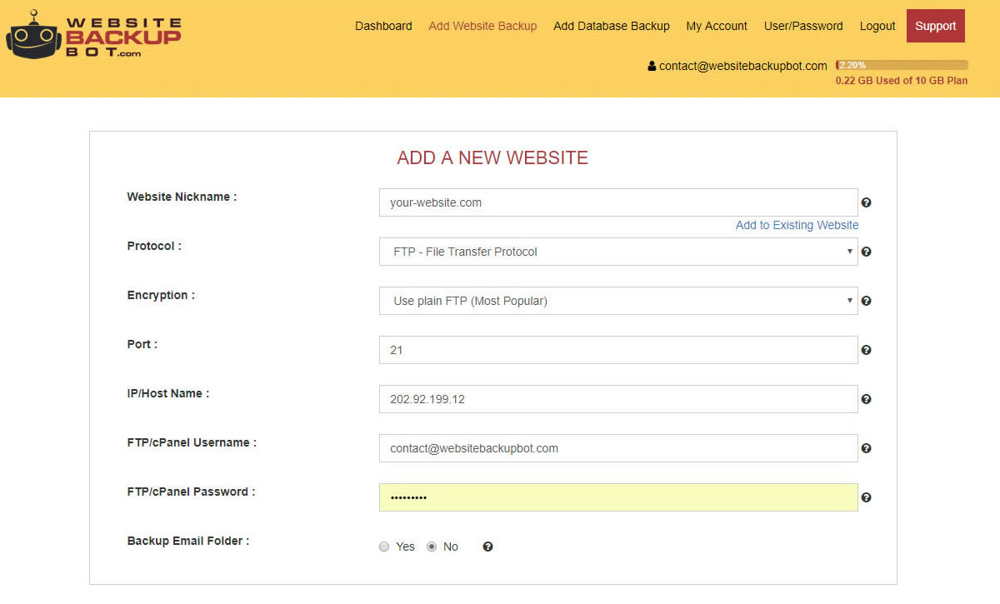Image resolution: width=1000 pixels, height=604 pixels.
Task: Click help icon next to Backup Email Folder
Action: [488, 547]
